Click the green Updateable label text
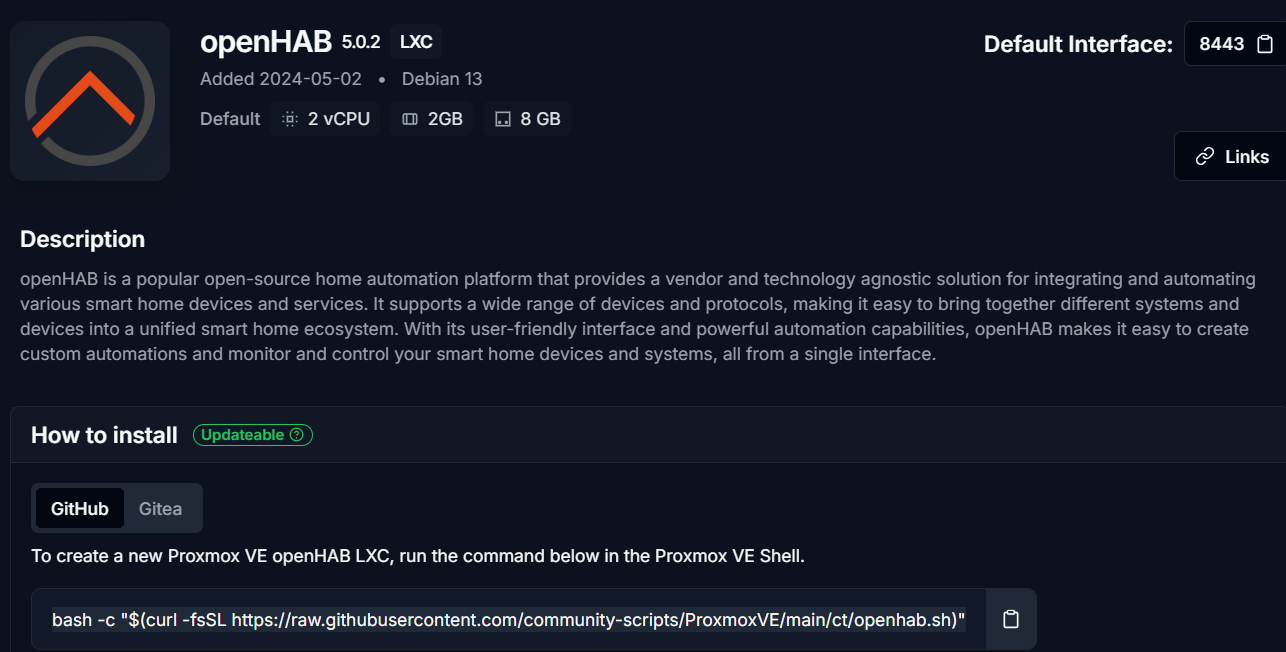This screenshot has height=652, width=1286. click(x=242, y=435)
